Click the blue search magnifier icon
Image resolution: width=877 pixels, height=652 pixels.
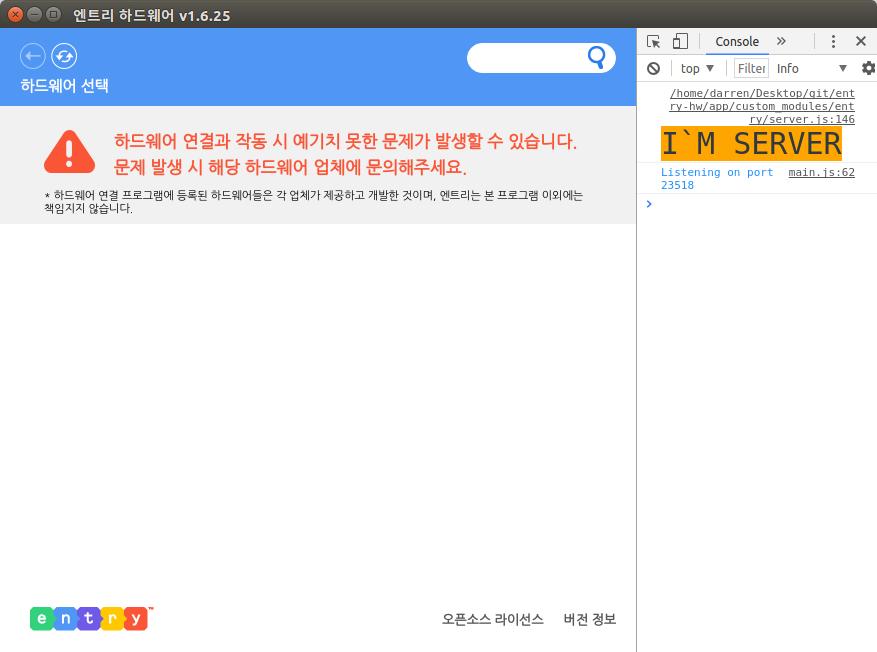click(597, 57)
